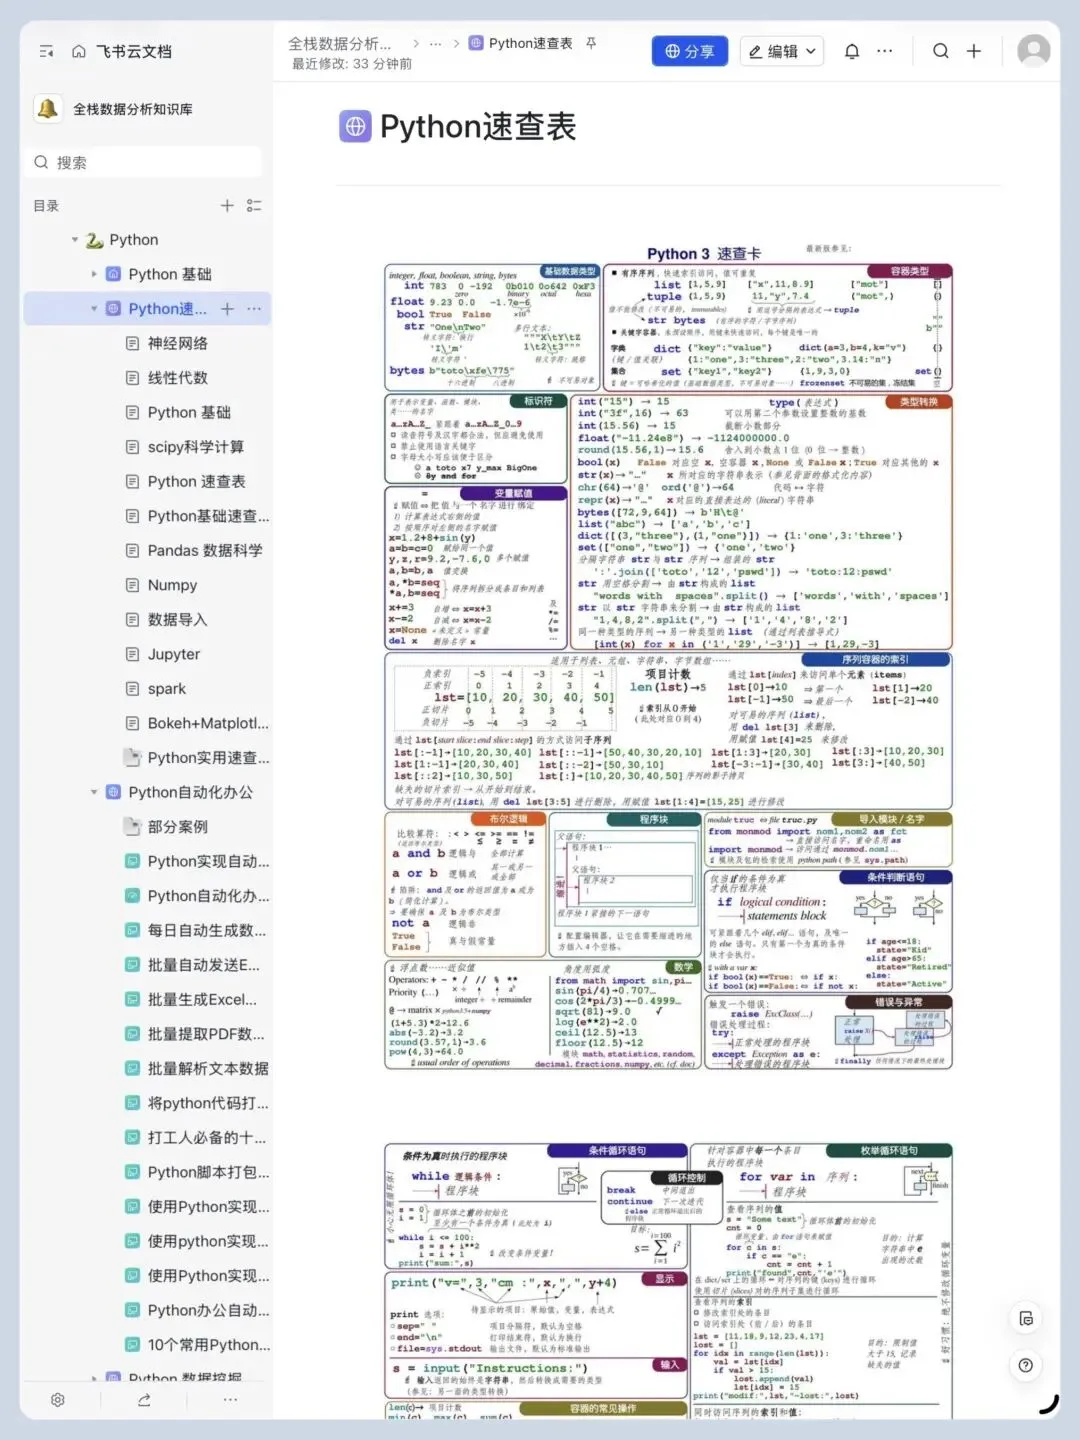Collapse the sidebar with the top-left toggle icon
This screenshot has width=1080, height=1440.
(x=46, y=51)
